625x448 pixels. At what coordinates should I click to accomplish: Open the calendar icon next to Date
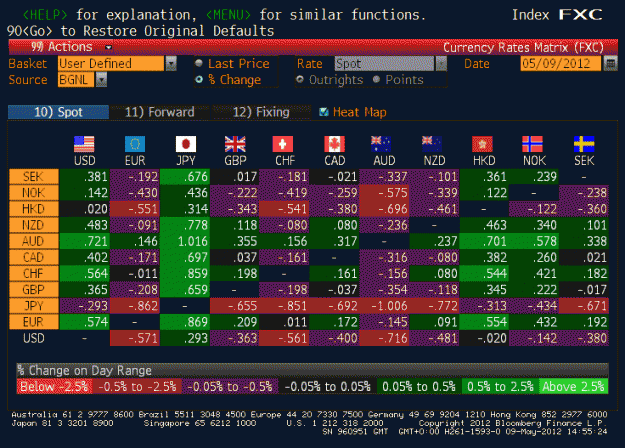point(610,63)
